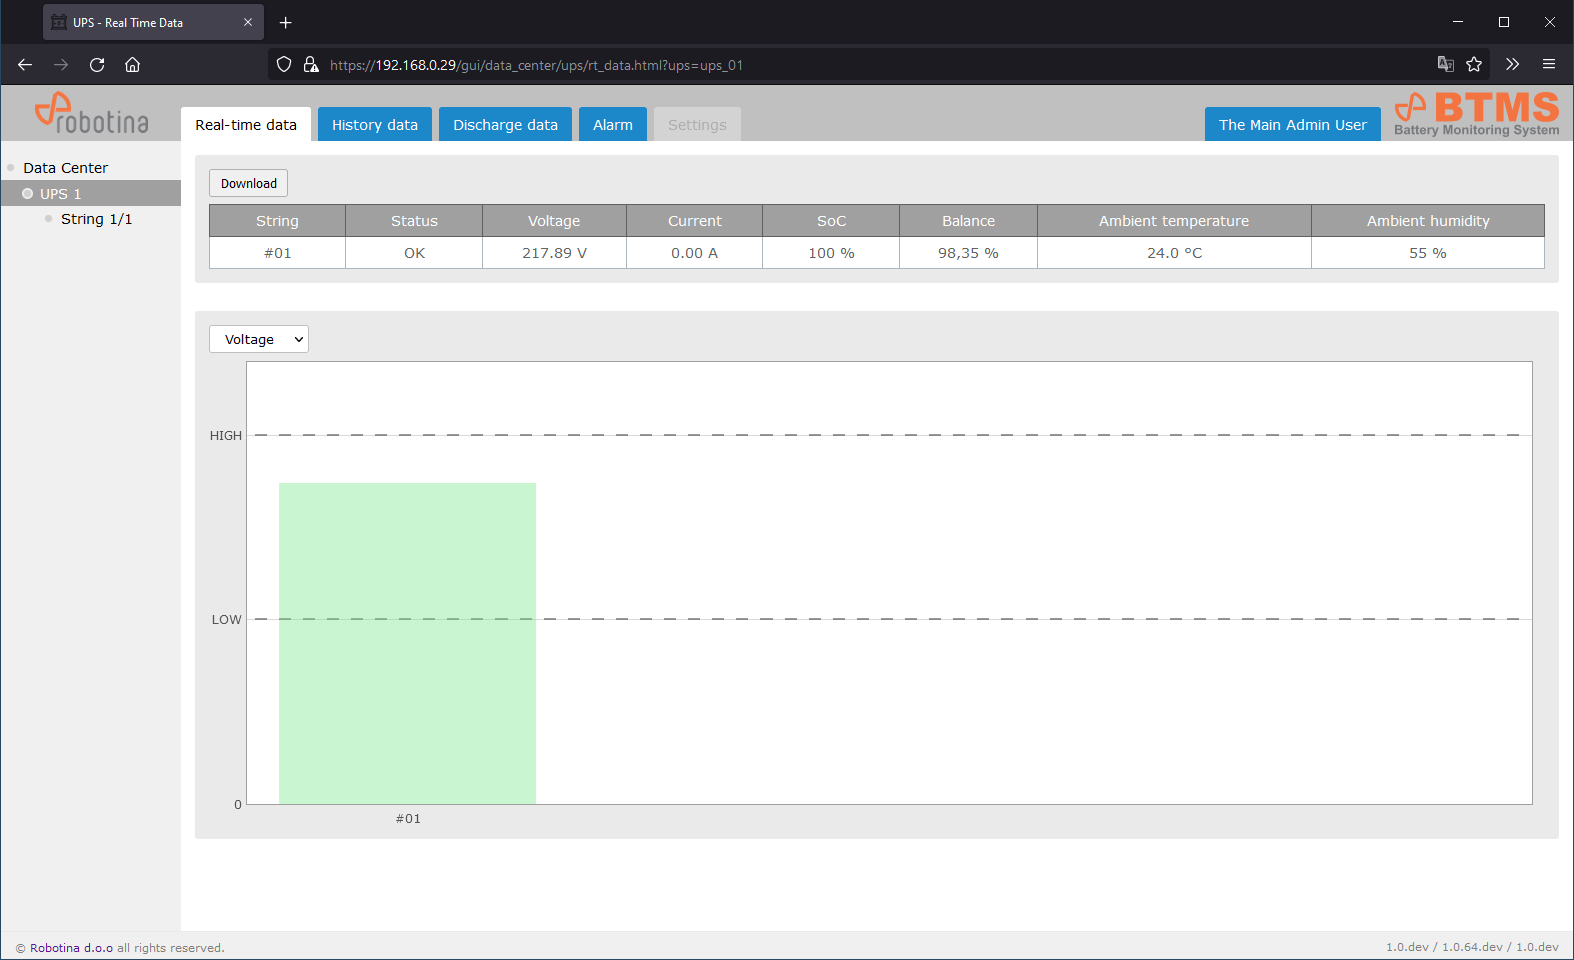Click the 55 % humidity value
1574x960 pixels.
click(1428, 253)
